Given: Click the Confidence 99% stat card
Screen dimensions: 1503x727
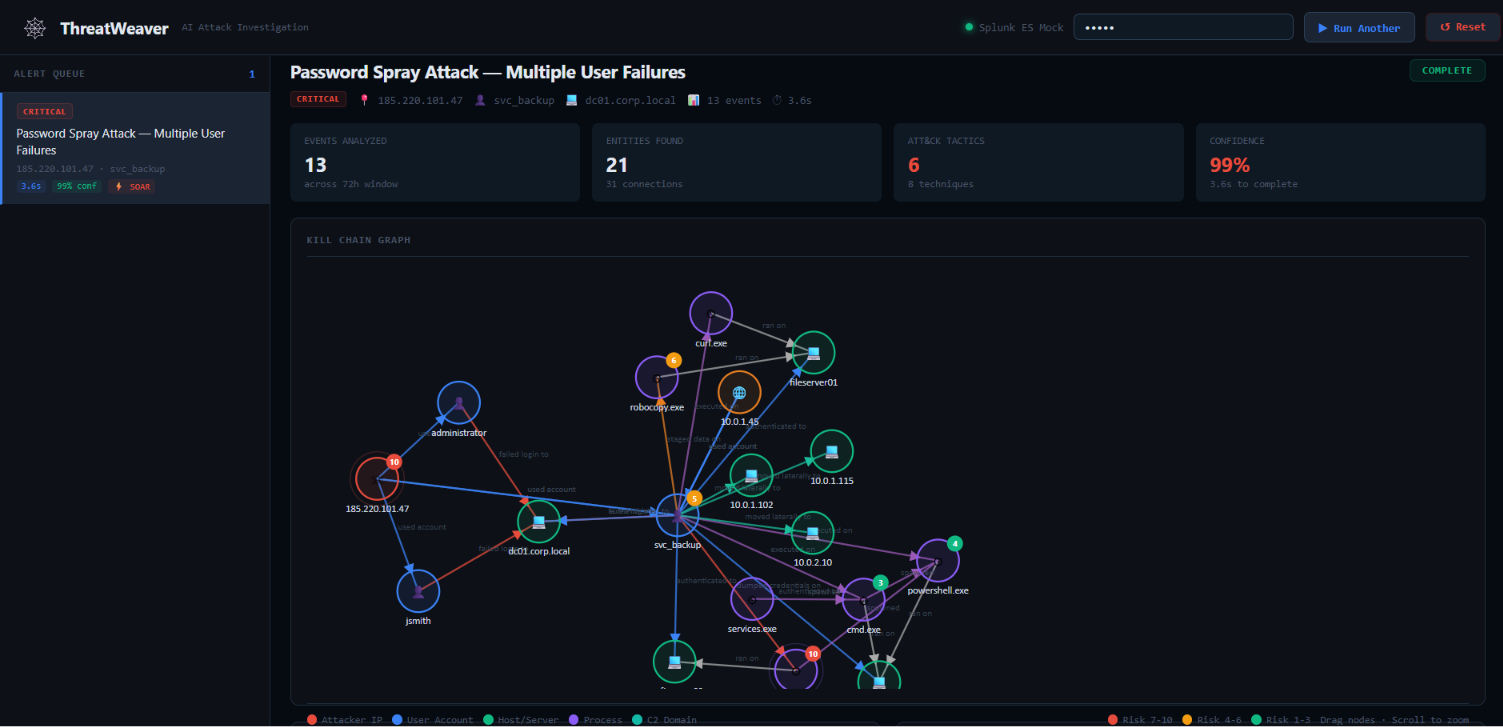Looking at the screenshot, I should coord(1341,162).
